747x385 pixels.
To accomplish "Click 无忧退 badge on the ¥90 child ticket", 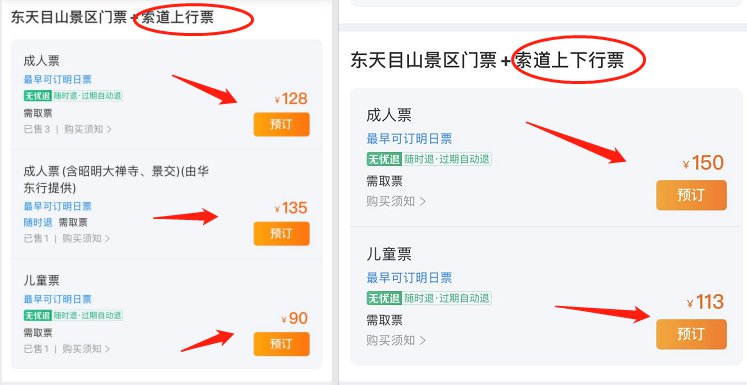I will [37, 315].
